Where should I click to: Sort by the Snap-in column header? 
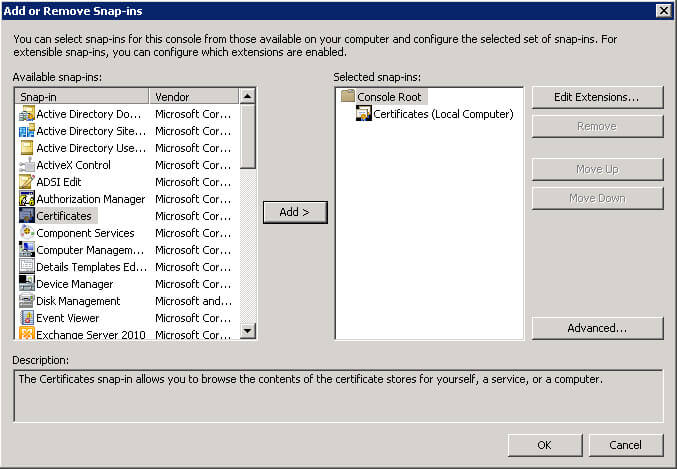[x=82, y=97]
